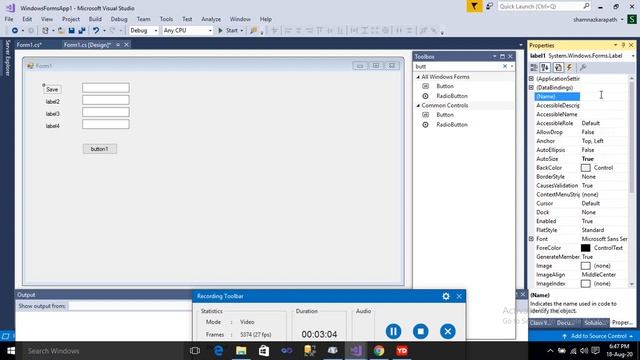The image size is (640, 360).
Task: Switch to the Class View bottom tab
Action: 541,323
